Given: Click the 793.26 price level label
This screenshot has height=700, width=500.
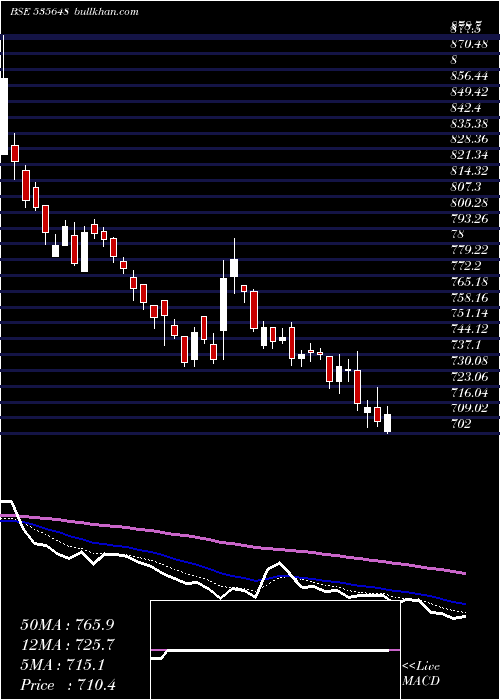Looking at the screenshot, I should pyautogui.click(x=468, y=219).
